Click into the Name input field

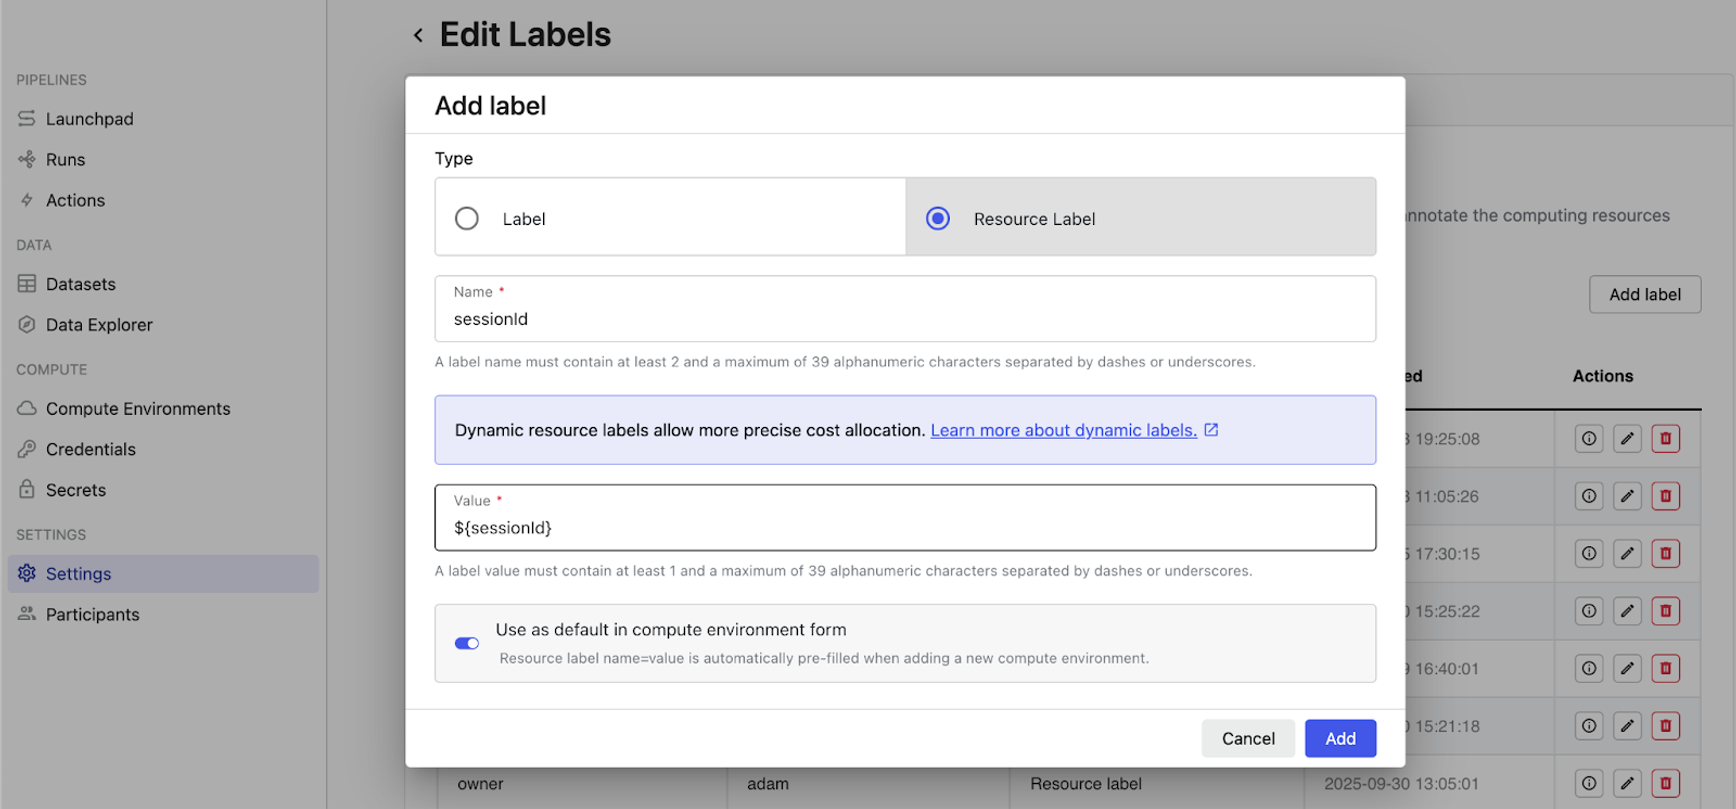904,319
